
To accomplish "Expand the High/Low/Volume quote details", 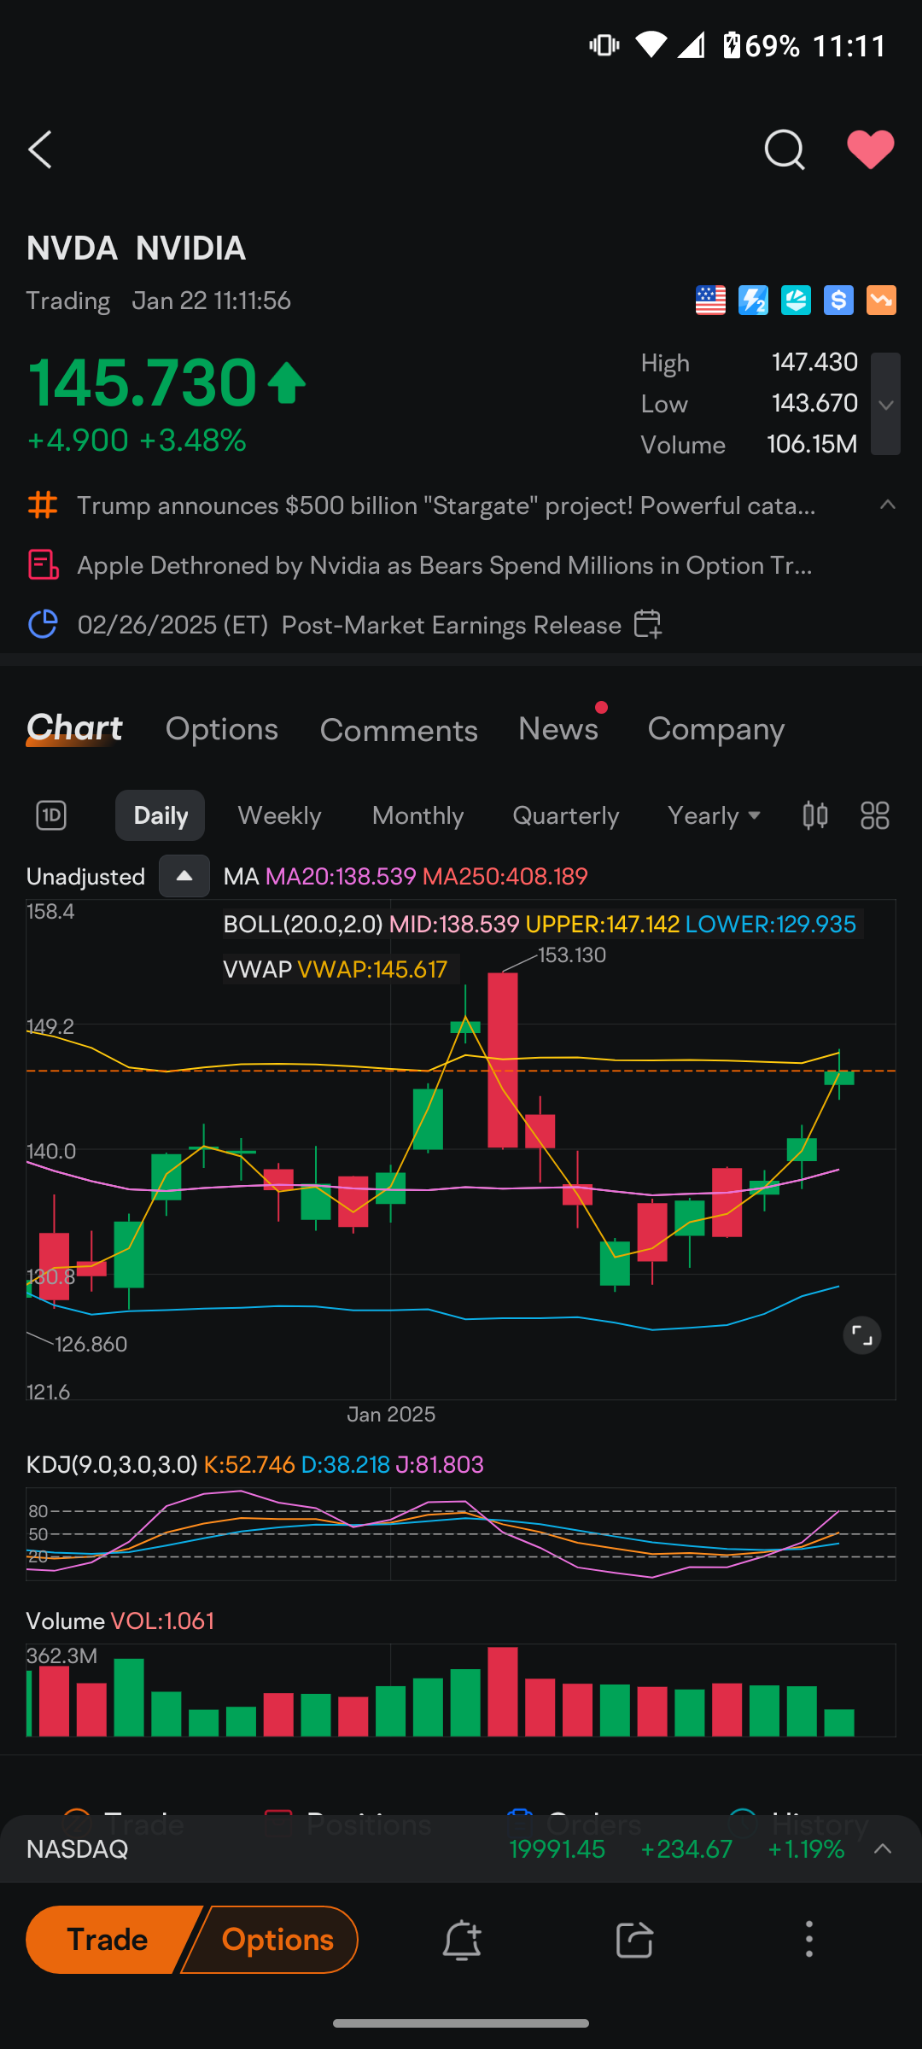I will pyautogui.click(x=886, y=404).
